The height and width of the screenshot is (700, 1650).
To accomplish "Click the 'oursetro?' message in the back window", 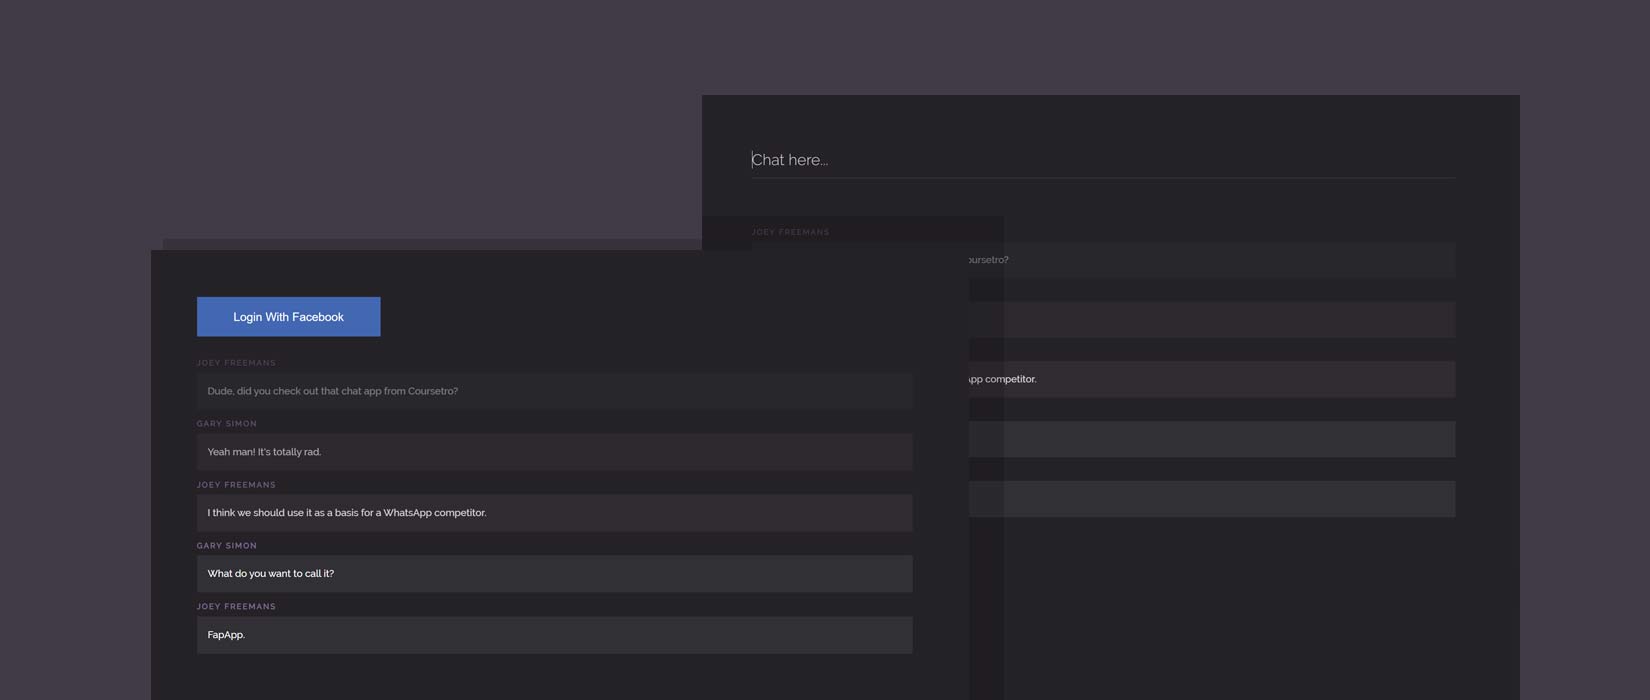I will coord(1211,260).
